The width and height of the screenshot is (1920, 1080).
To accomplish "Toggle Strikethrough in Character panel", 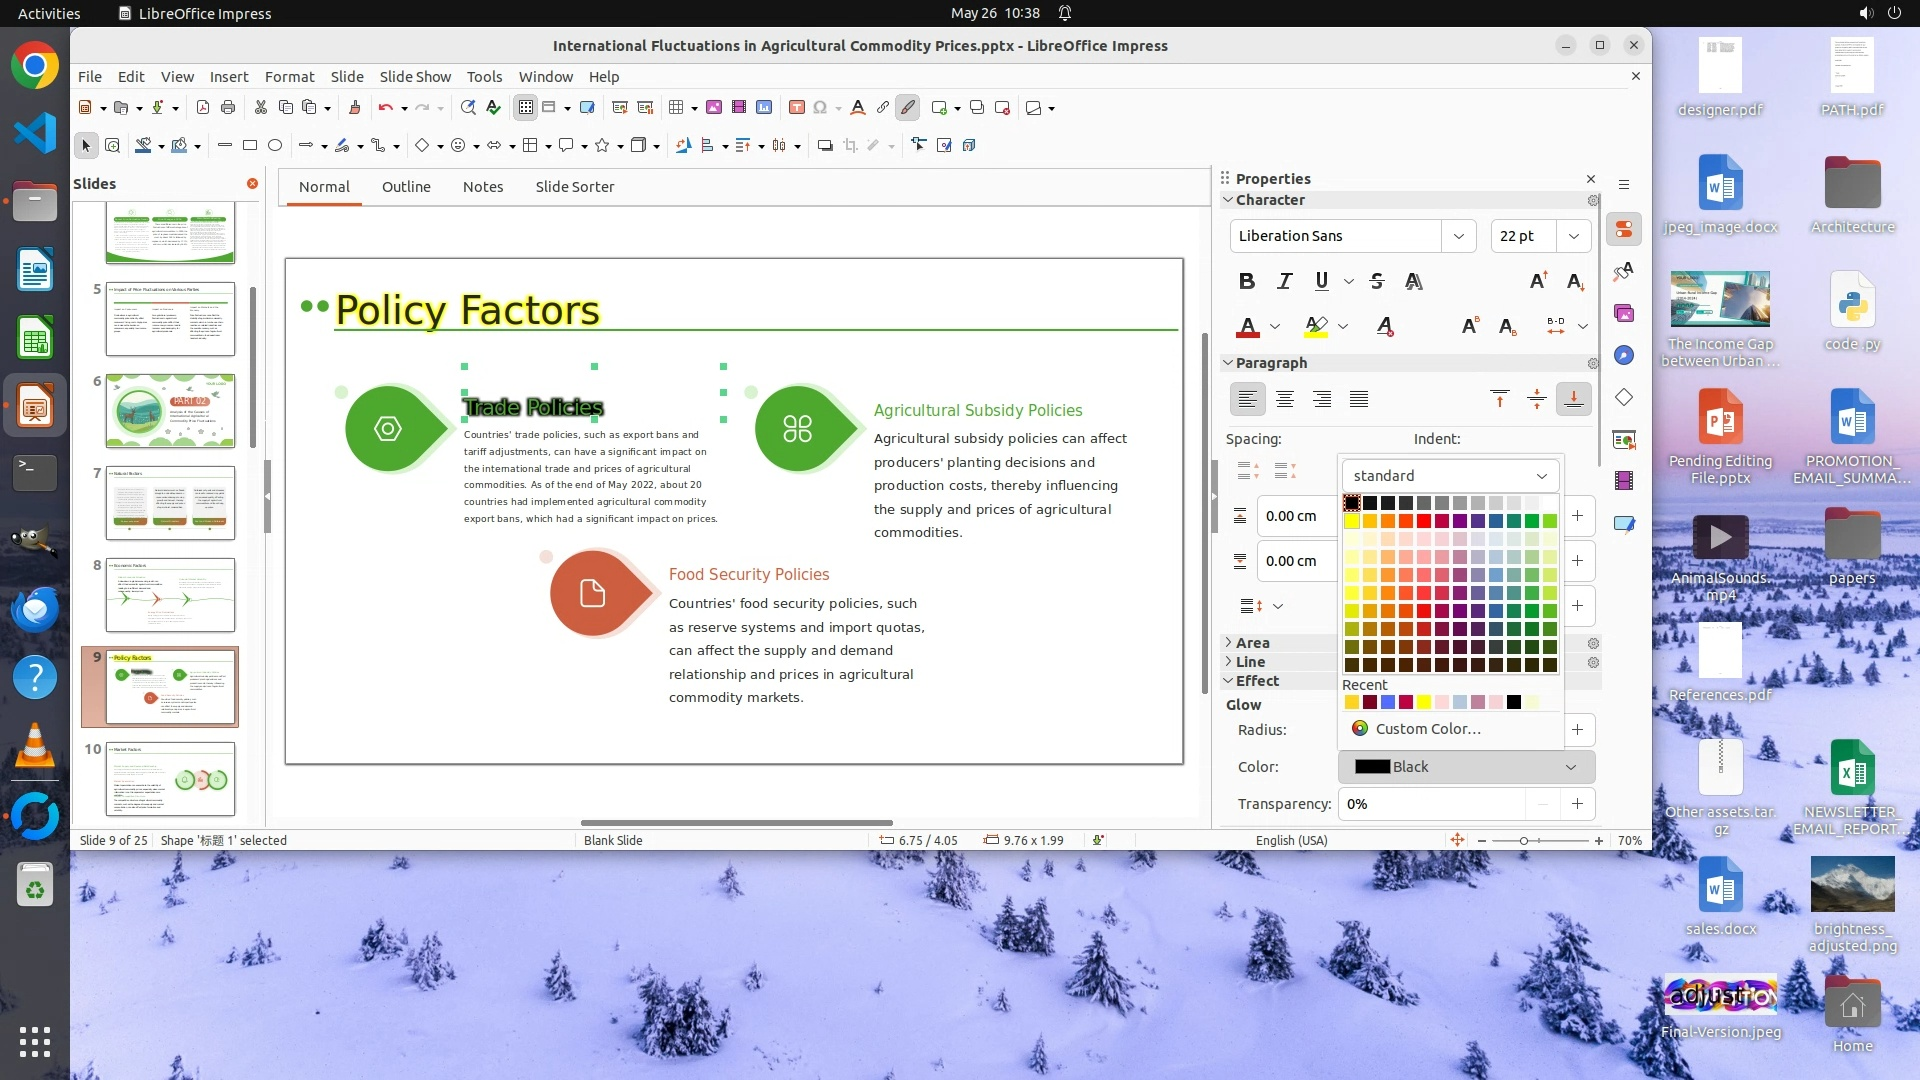I will click(x=1377, y=281).
